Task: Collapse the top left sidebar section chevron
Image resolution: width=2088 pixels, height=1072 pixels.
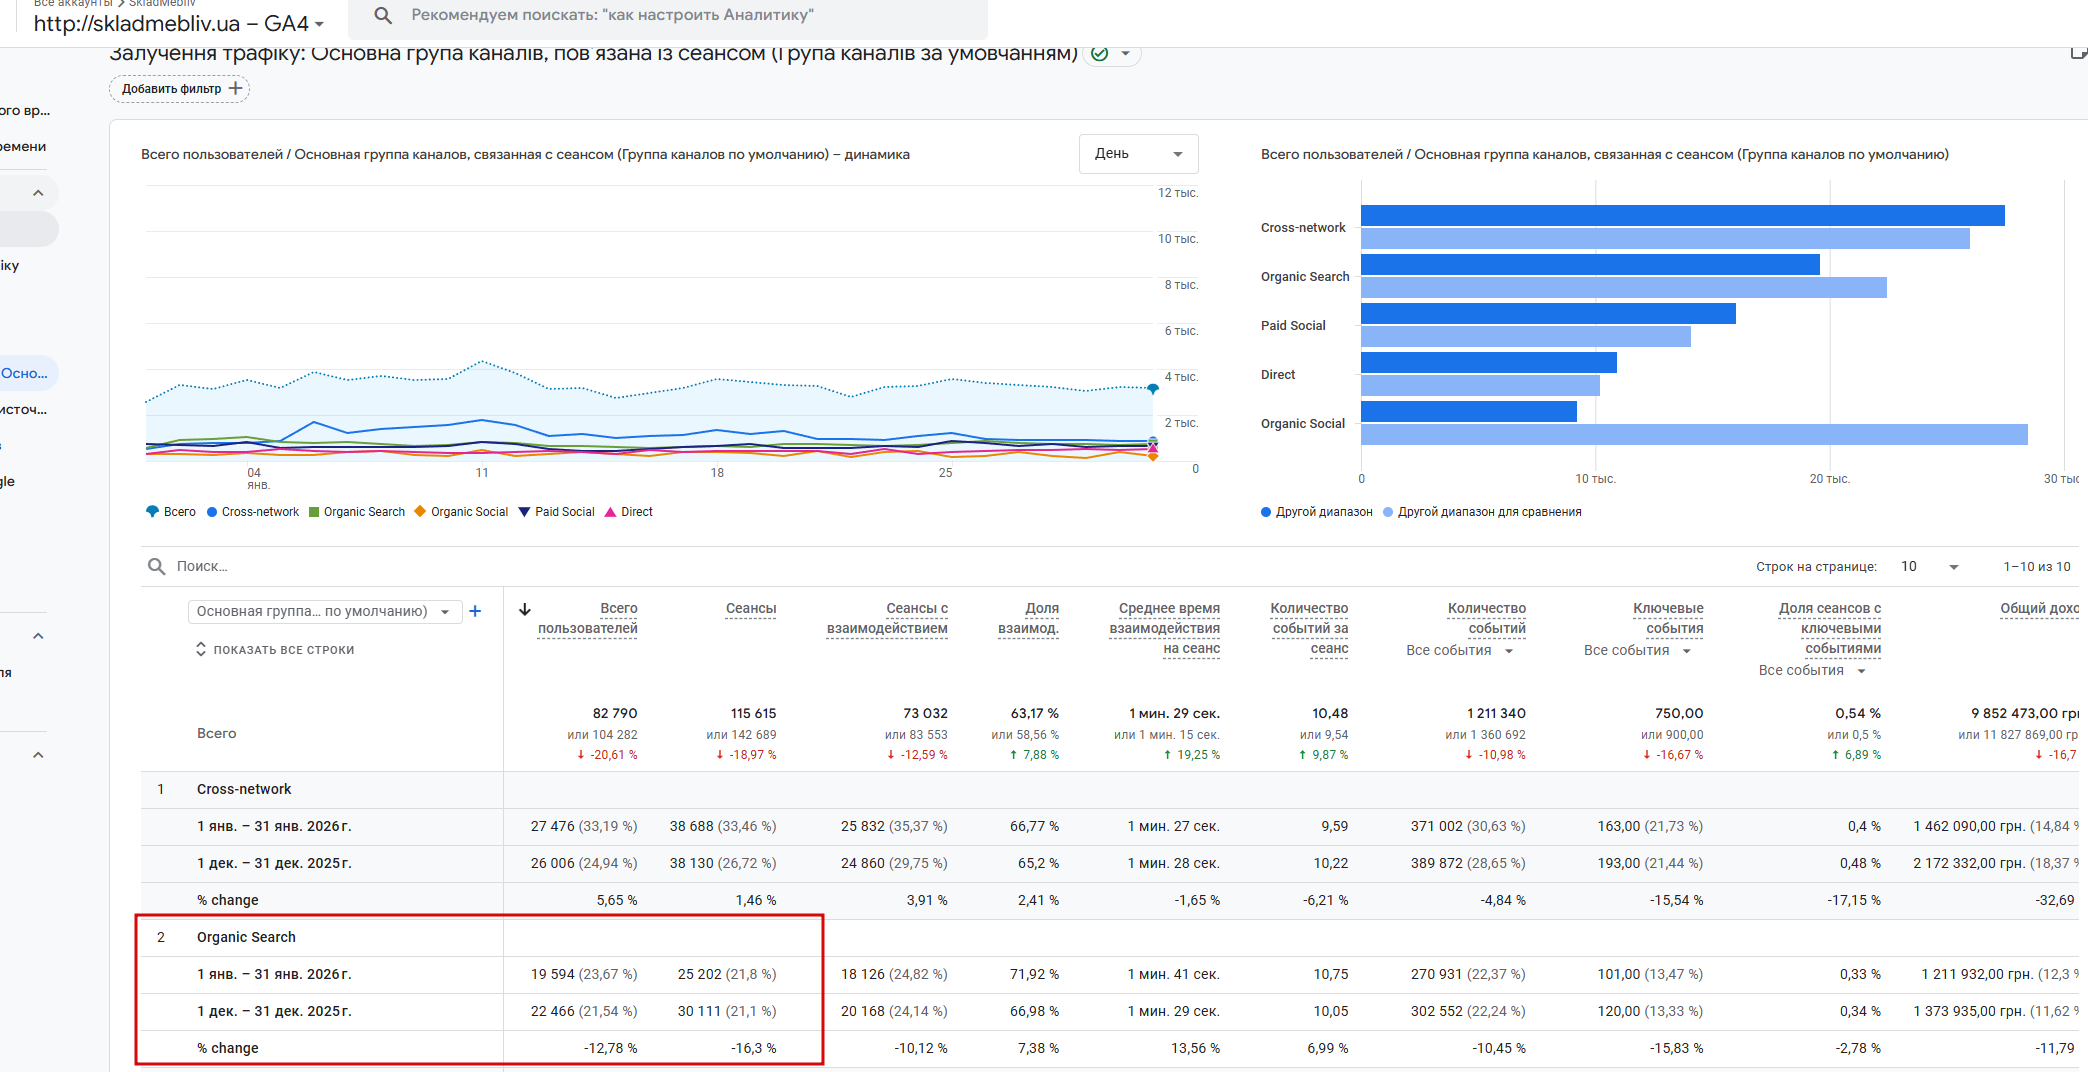Action: [38, 193]
